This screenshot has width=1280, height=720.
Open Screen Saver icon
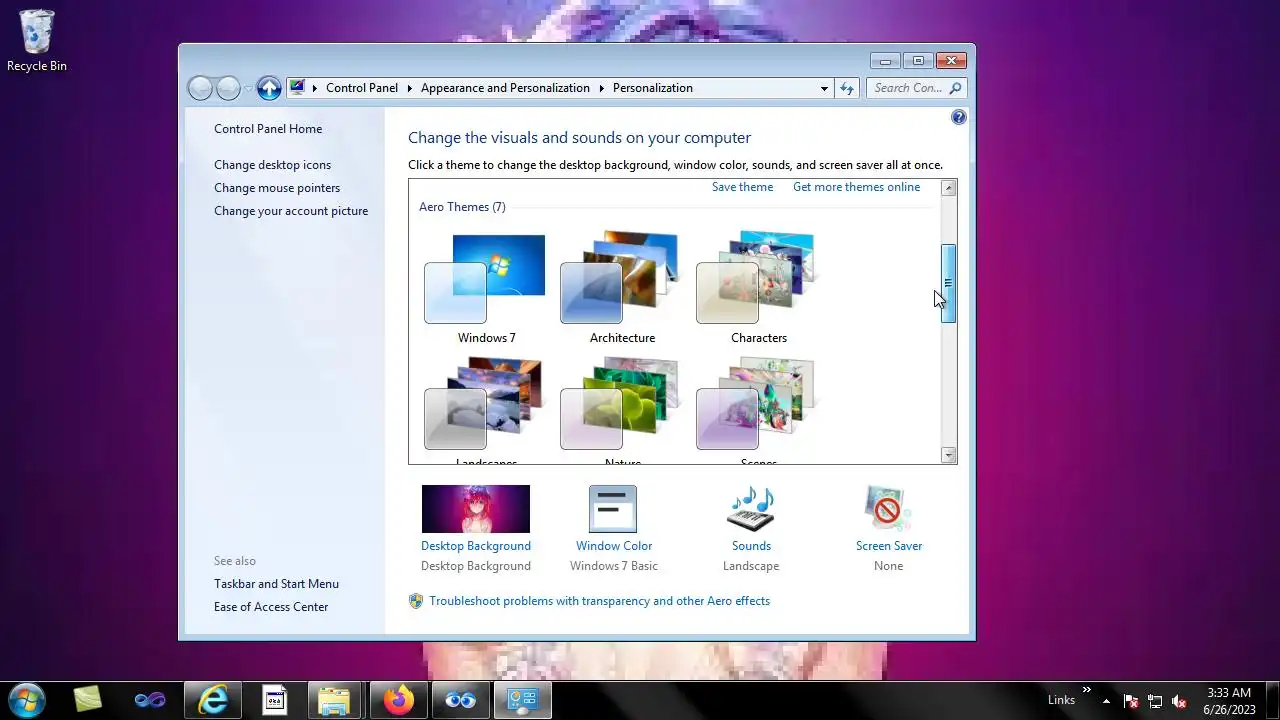[888, 509]
